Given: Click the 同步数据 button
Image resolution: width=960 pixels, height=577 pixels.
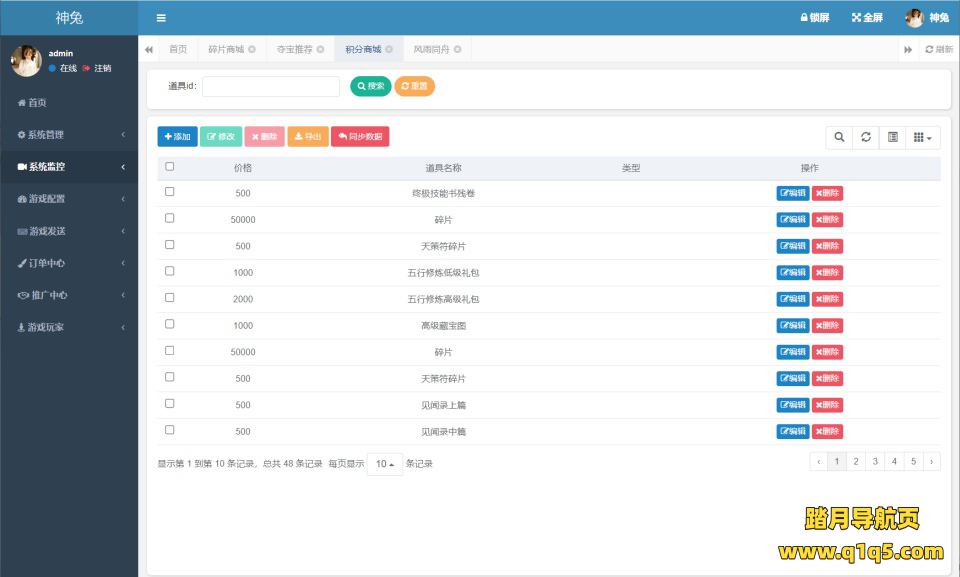Looking at the screenshot, I should [359, 137].
